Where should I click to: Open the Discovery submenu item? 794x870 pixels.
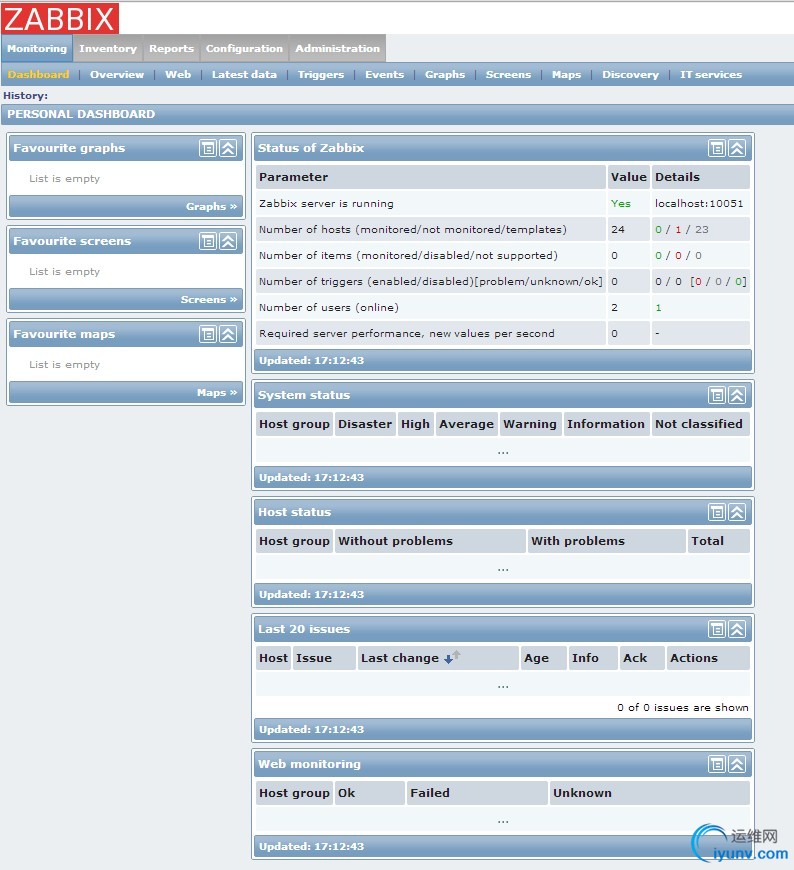630,74
